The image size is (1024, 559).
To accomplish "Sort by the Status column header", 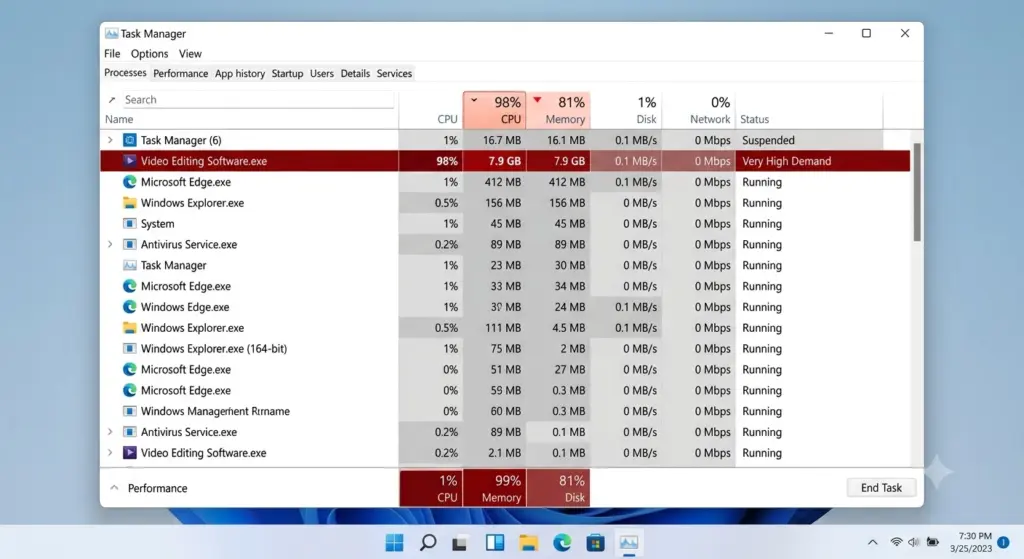I will 754,119.
